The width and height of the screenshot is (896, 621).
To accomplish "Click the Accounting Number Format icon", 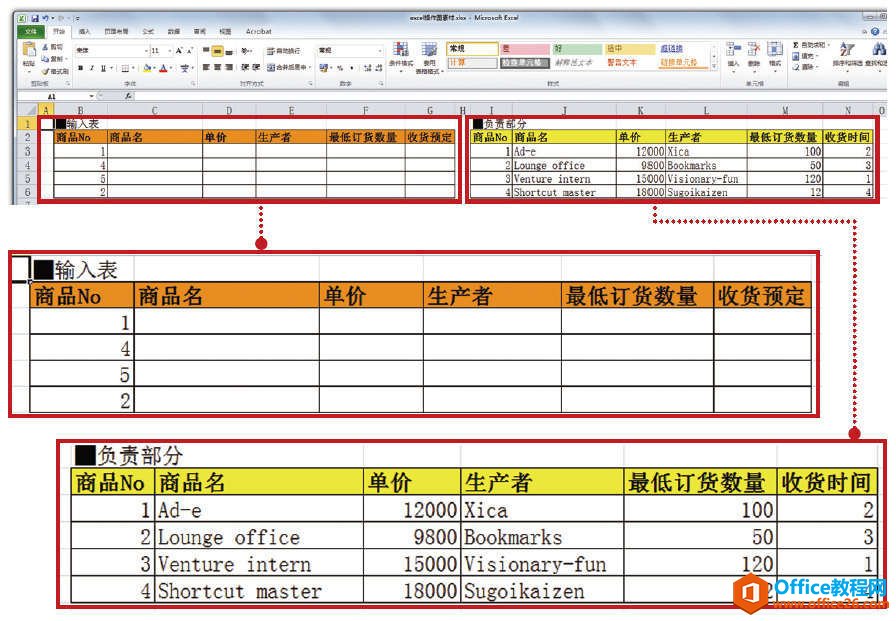I will pyautogui.click(x=324, y=67).
